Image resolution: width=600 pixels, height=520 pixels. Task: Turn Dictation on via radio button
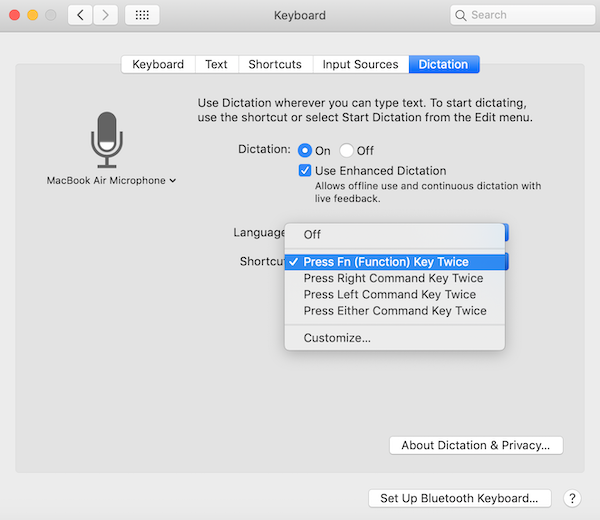pyautogui.click(x=305, y=150)
